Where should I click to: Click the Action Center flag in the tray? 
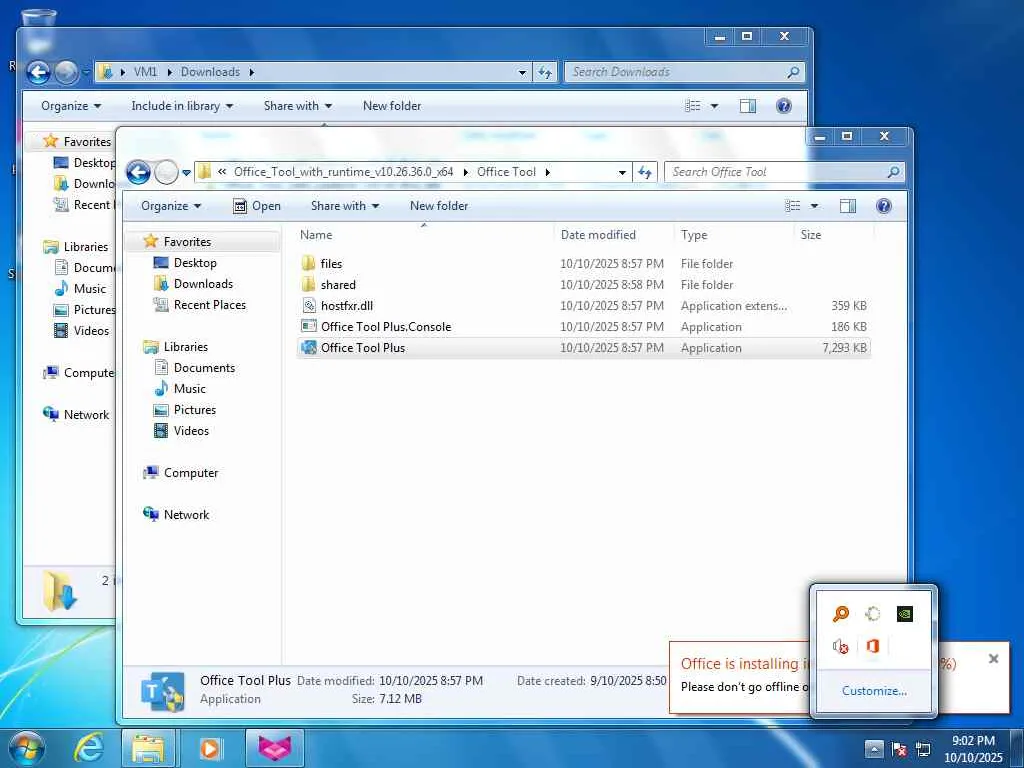pyautogui.click(x=899, y=749)
